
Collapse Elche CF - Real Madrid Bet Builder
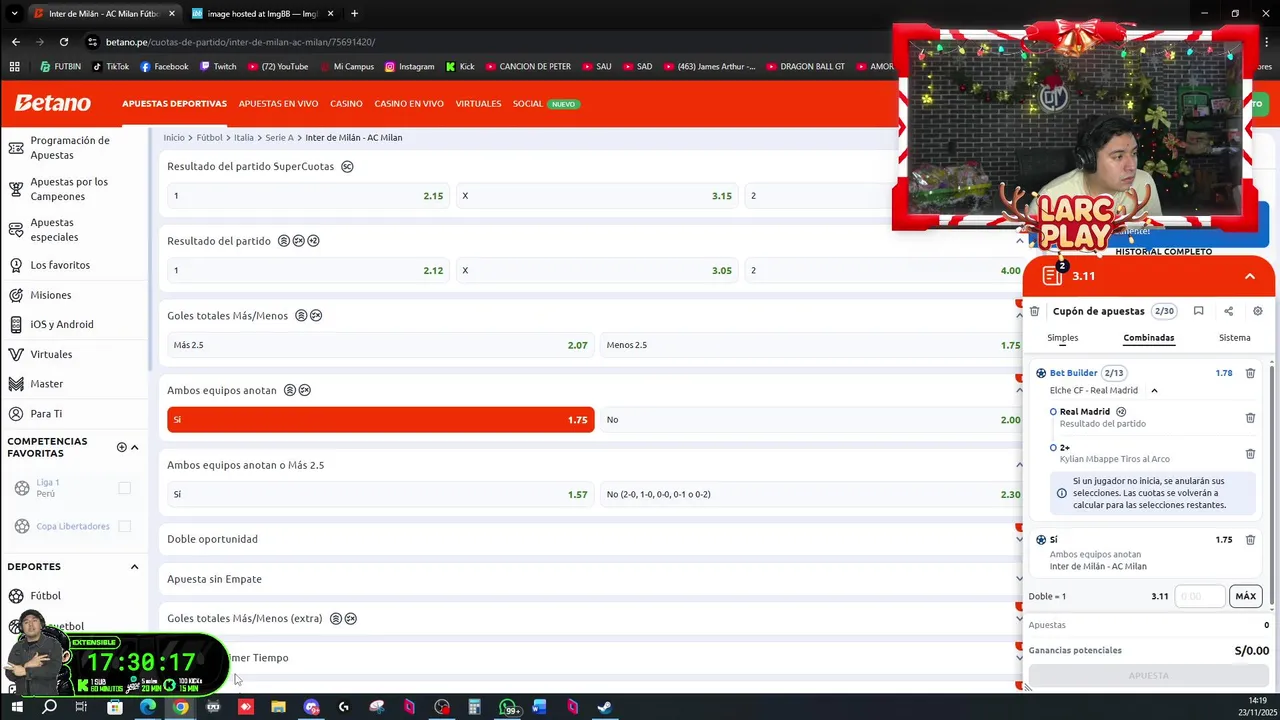tap(1154, 391)
